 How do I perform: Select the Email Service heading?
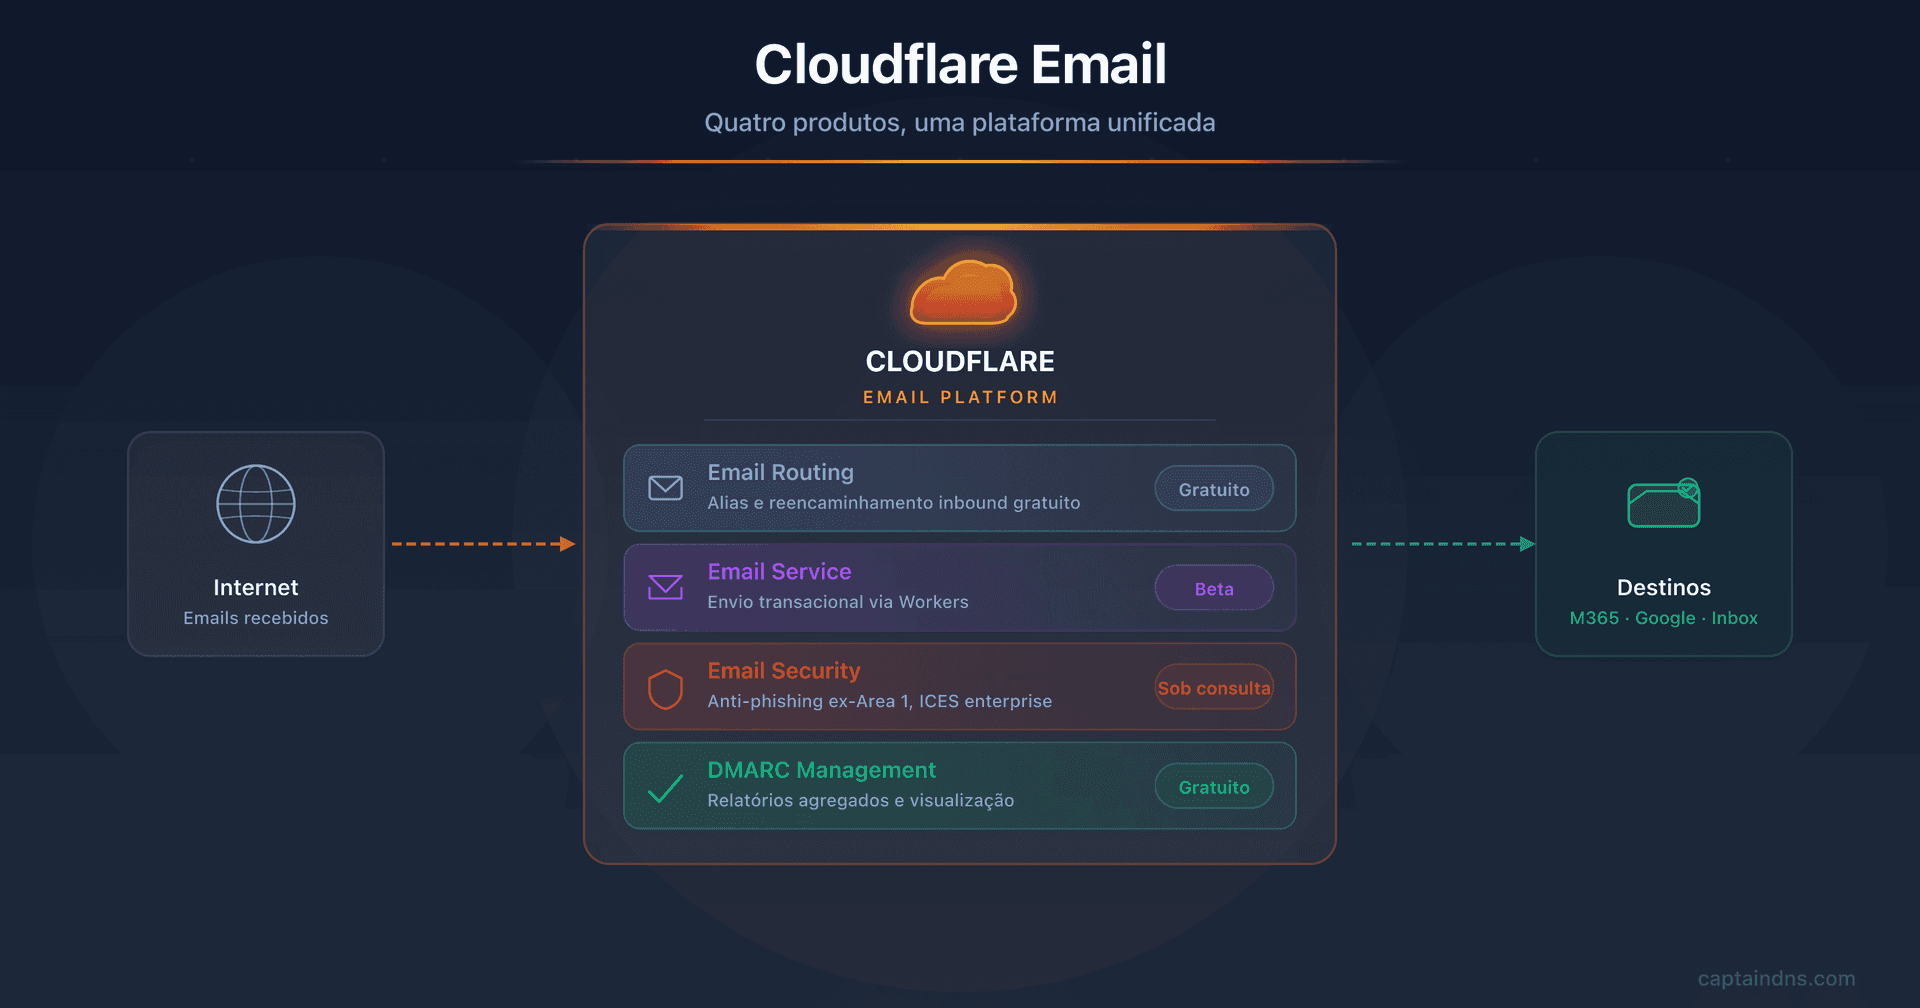[780, 571]
